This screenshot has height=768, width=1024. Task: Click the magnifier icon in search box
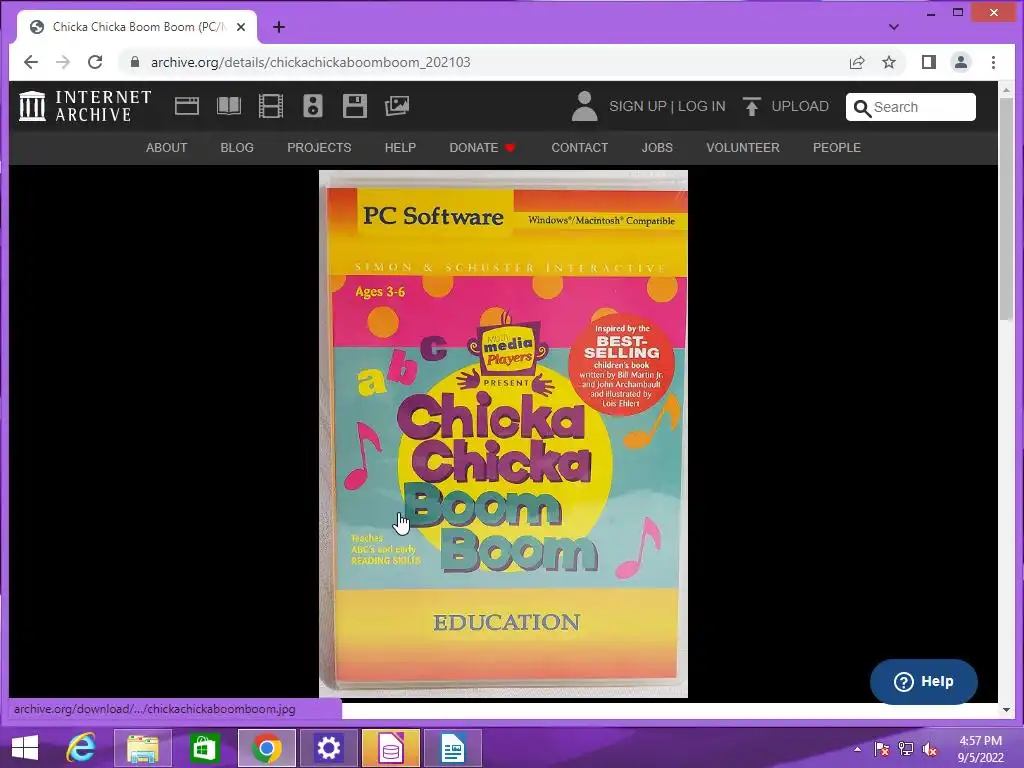pyautogui.click(x=862, y=108)
